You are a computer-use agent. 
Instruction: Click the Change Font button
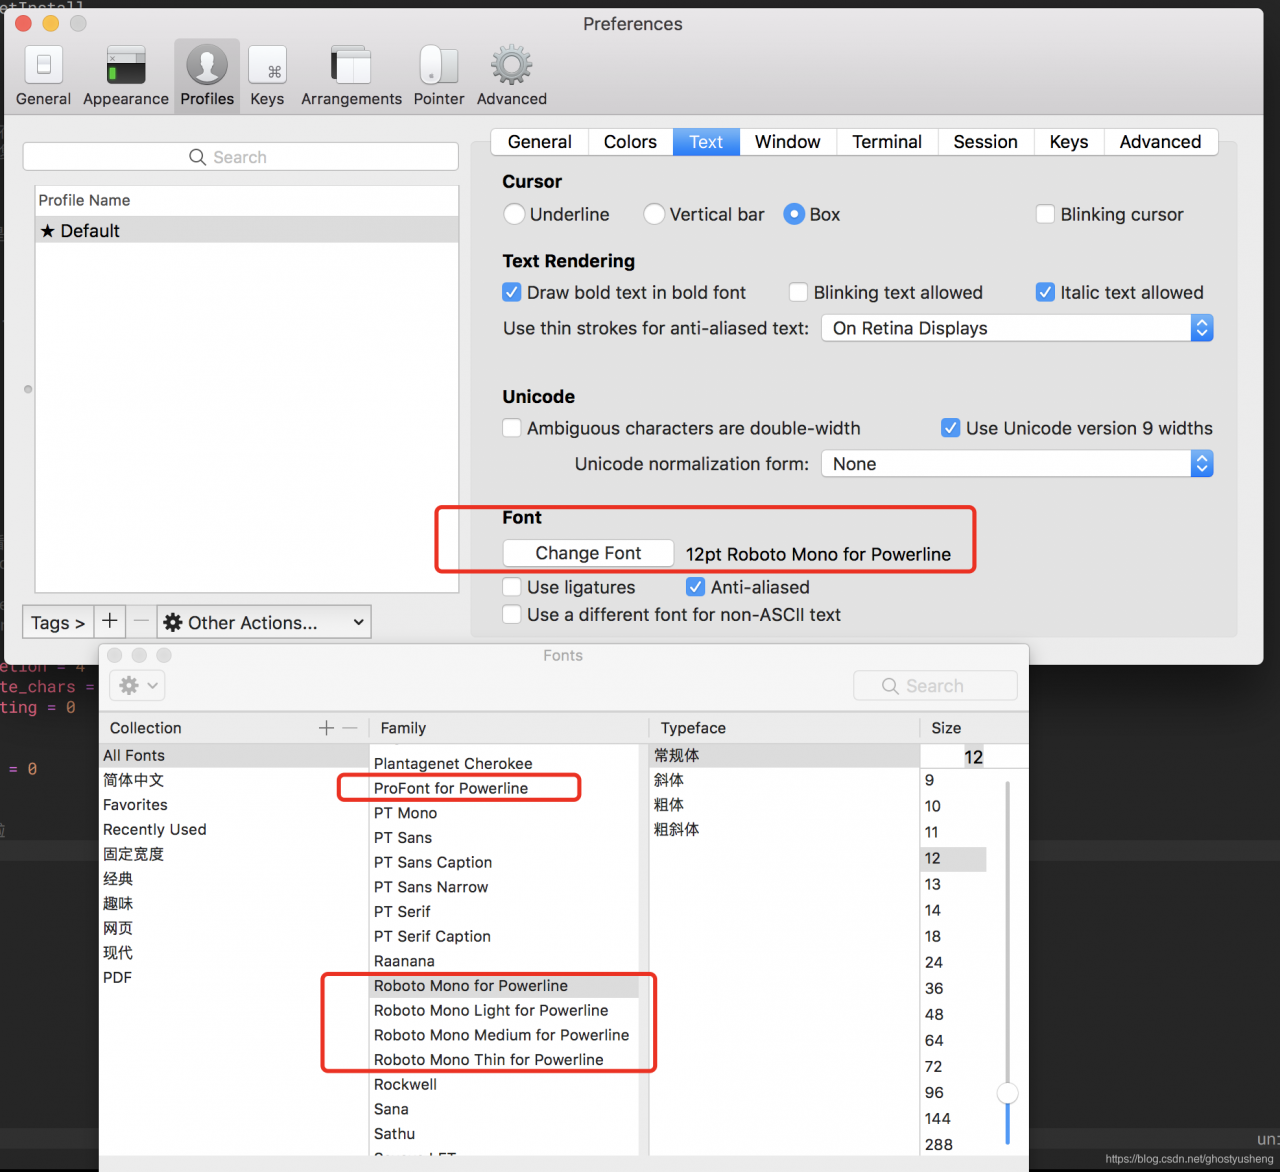coord(588,553)
